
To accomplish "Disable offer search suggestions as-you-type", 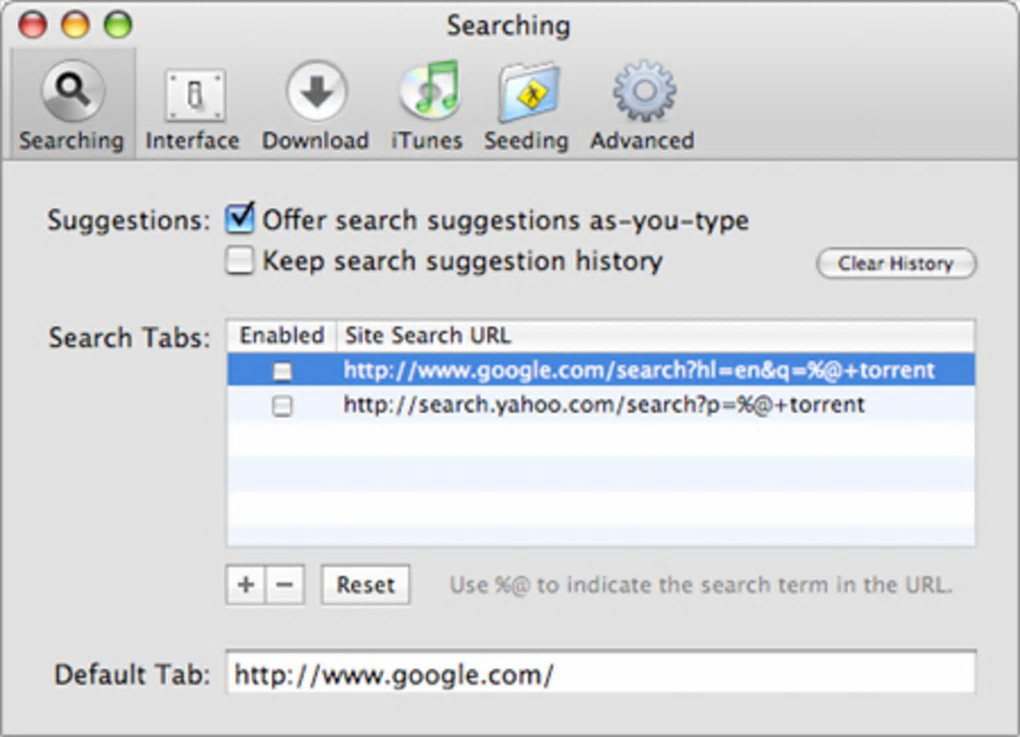I will (240, 218).
